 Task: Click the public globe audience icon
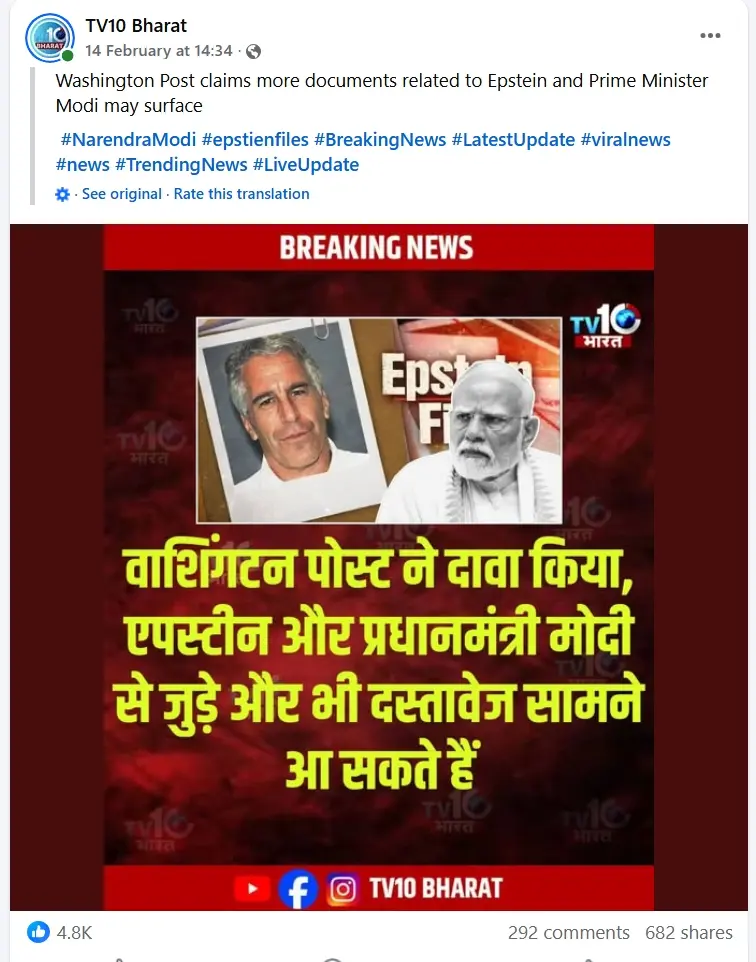click(253, 52)
